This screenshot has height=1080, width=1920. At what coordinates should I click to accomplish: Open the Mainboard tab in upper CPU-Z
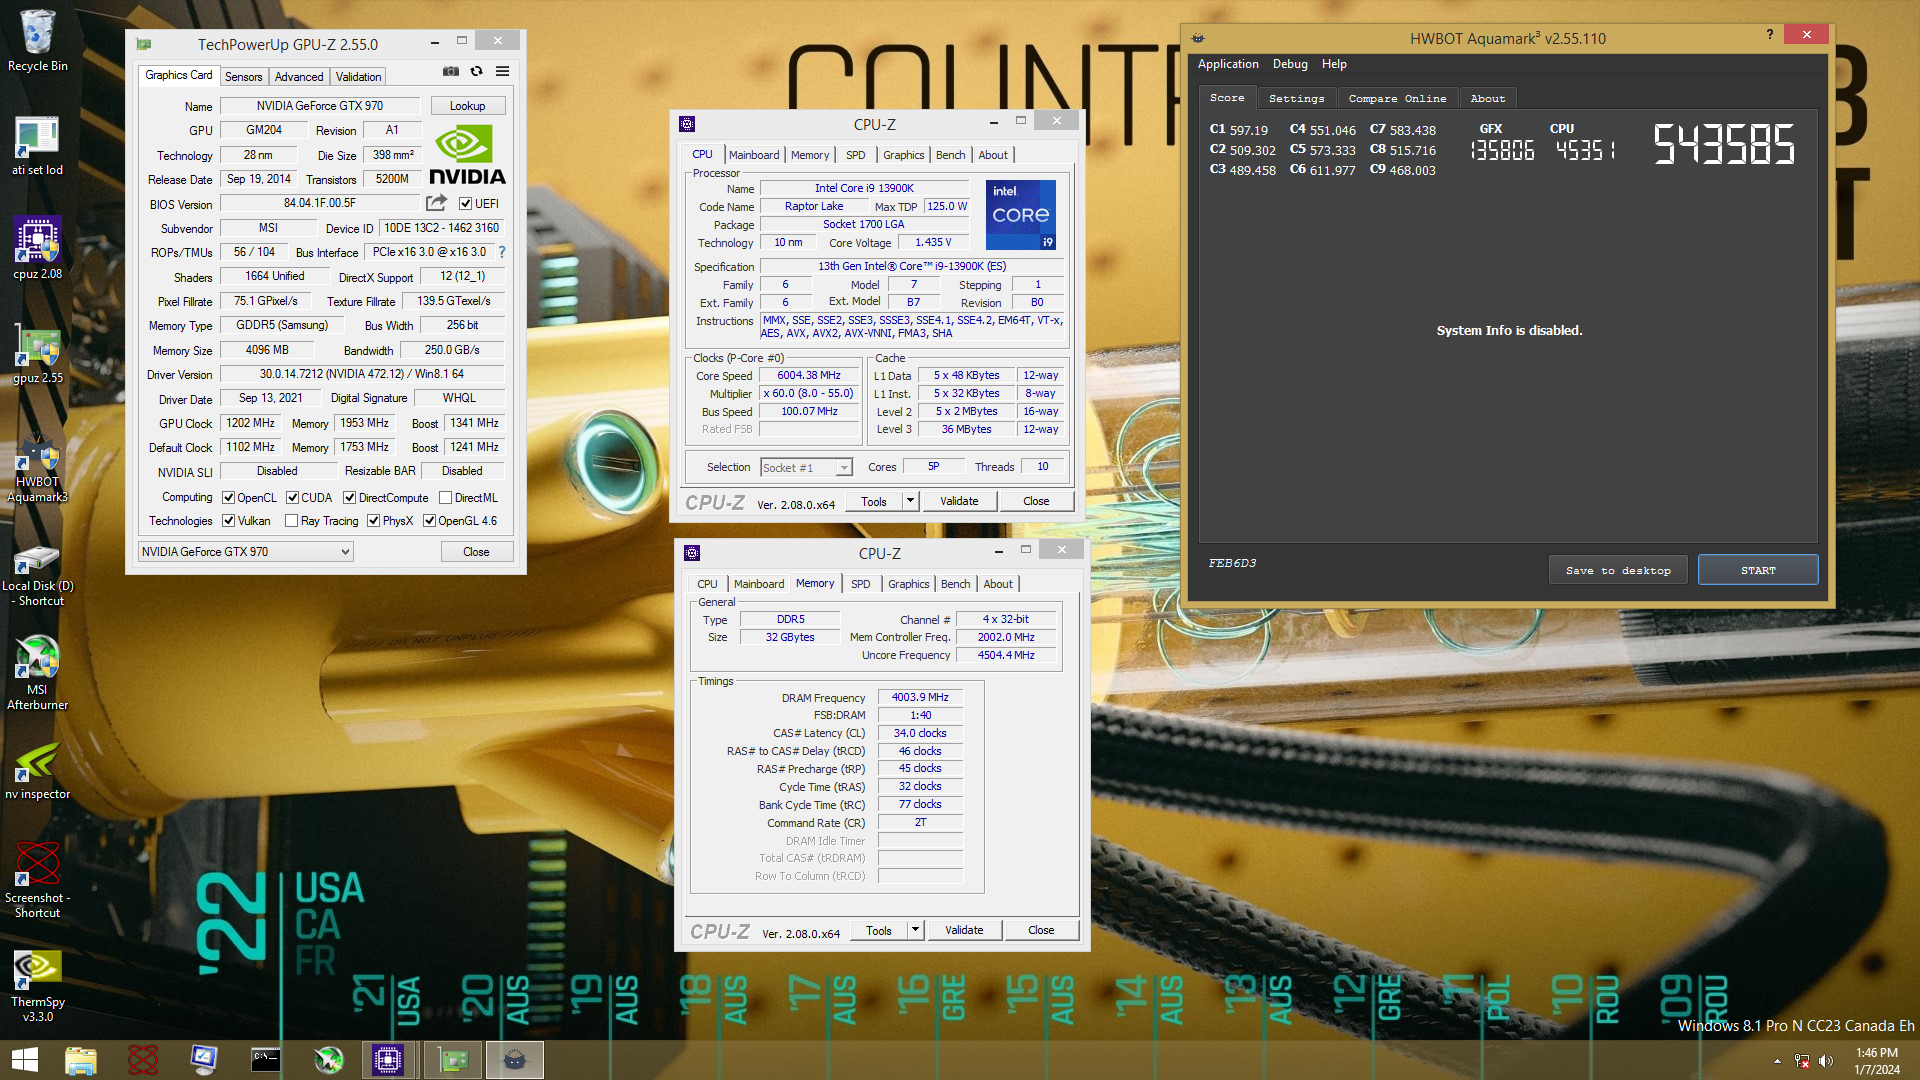click(x=754, y=155)
